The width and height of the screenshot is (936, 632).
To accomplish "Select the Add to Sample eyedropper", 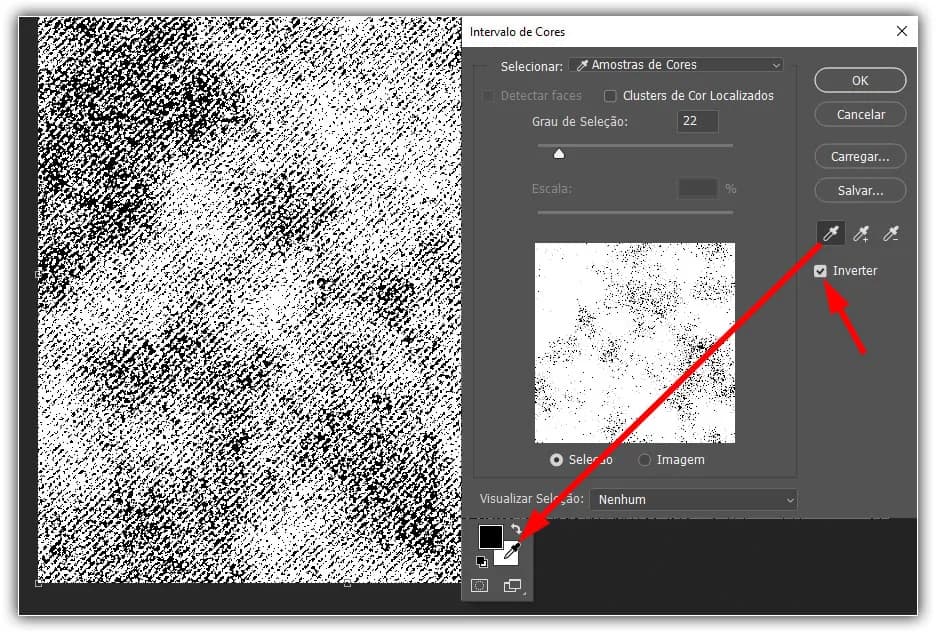I will (861, 234).
